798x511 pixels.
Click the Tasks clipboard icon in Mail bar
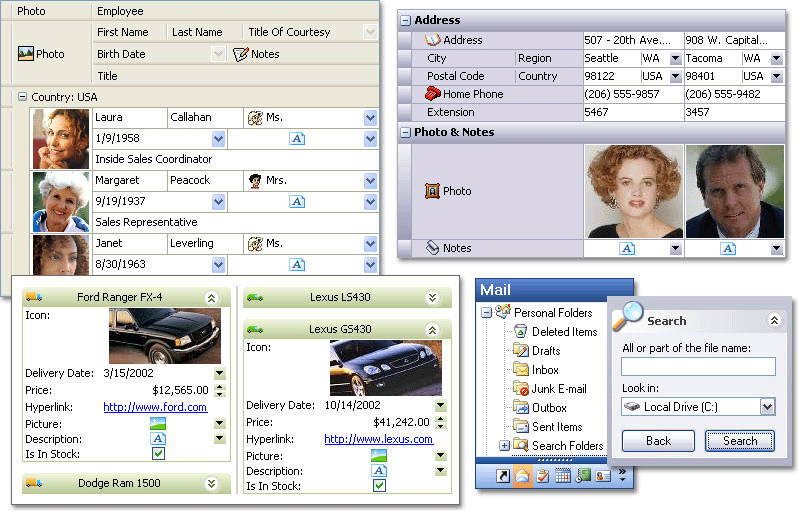(543, 476)
